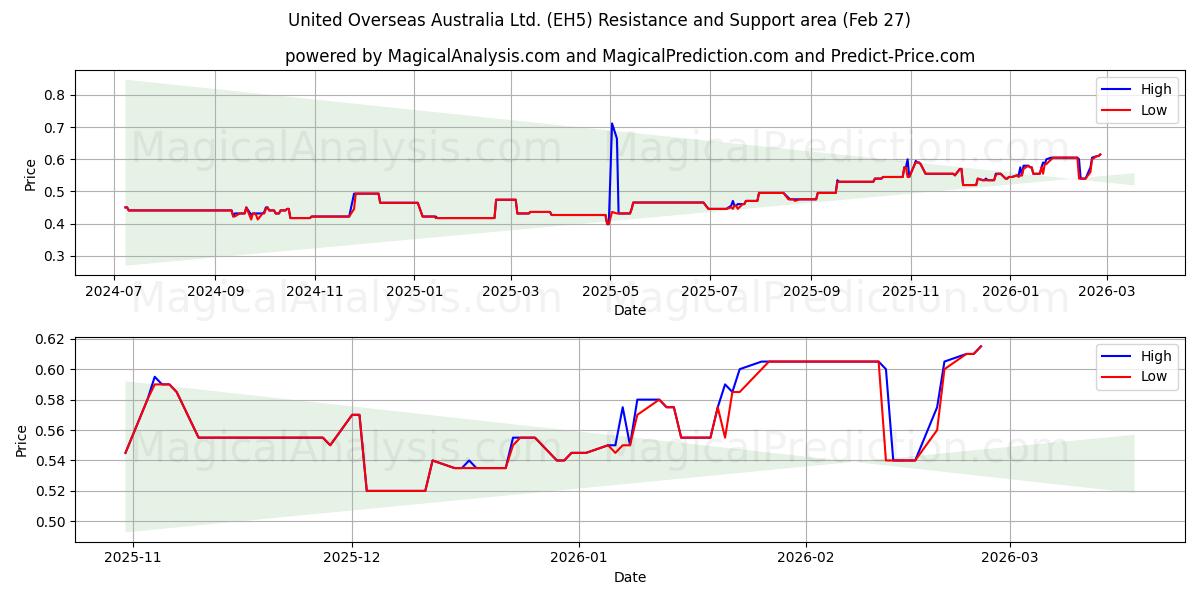This screenshot has width=1200, height=600.
Task: Click the 'Date' x-axis label of bottom chart
Action: click(x=630, y=577)
